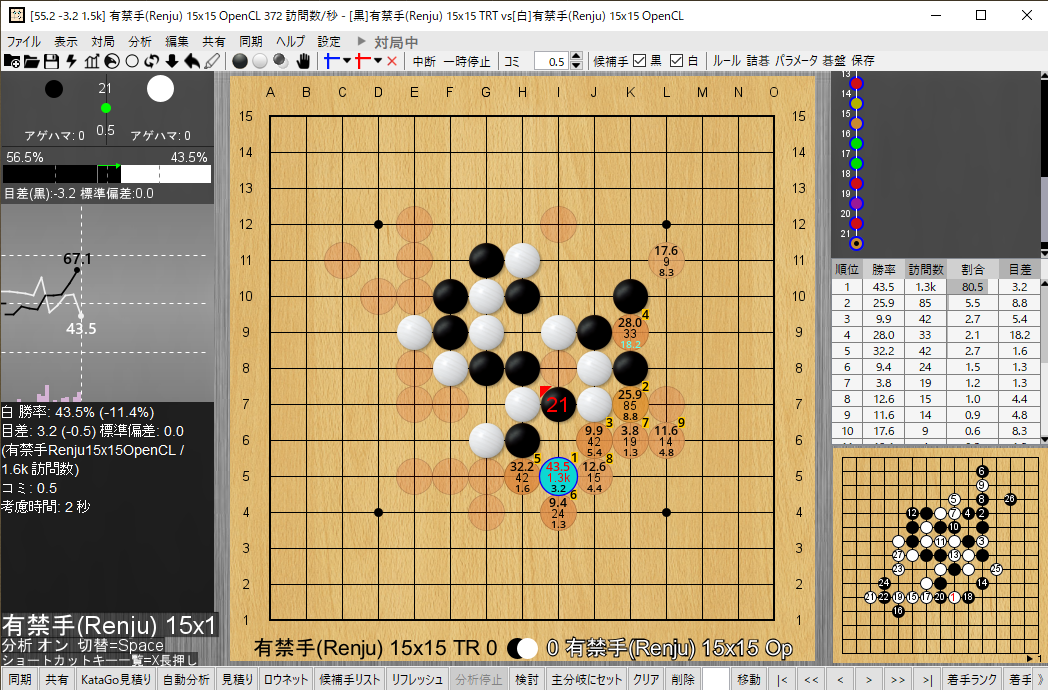The height and width of the screenshot is (690, 1048).
Task: Click the downward arrow toolbar icon
Action: (x=172, y=61)
